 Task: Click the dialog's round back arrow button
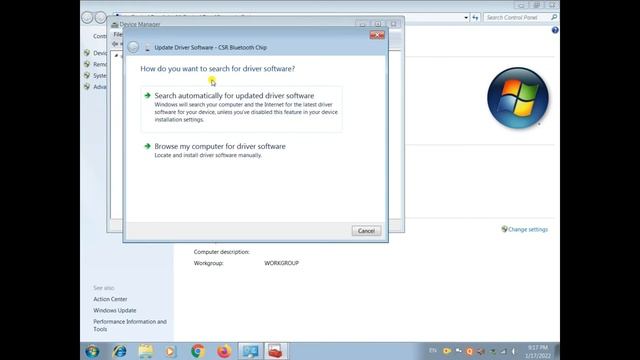133,47
